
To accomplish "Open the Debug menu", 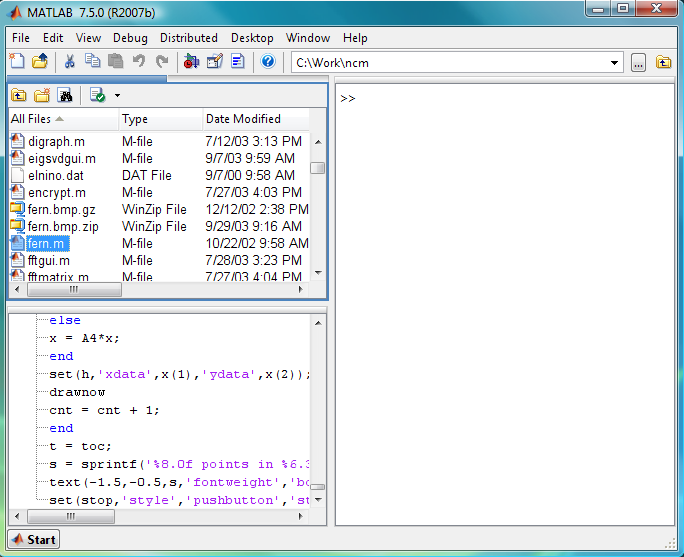I will [x=130, y=38].
